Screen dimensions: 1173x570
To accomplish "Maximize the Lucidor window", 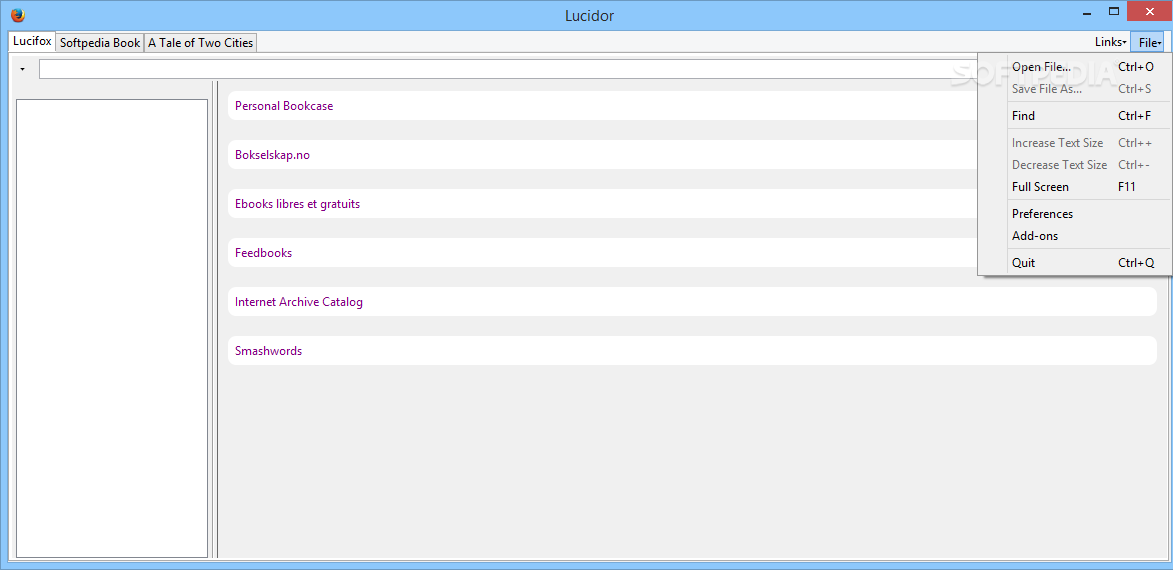I will coord(1114,12).
